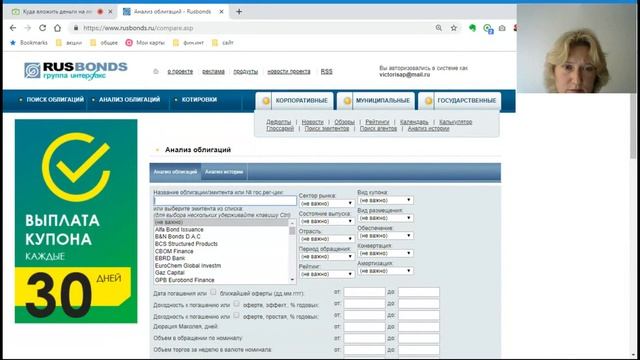The width and height of the screenshot is (640, 360).
Task: Check оферте checkbox for простая yield
Action: coord(236,315)
